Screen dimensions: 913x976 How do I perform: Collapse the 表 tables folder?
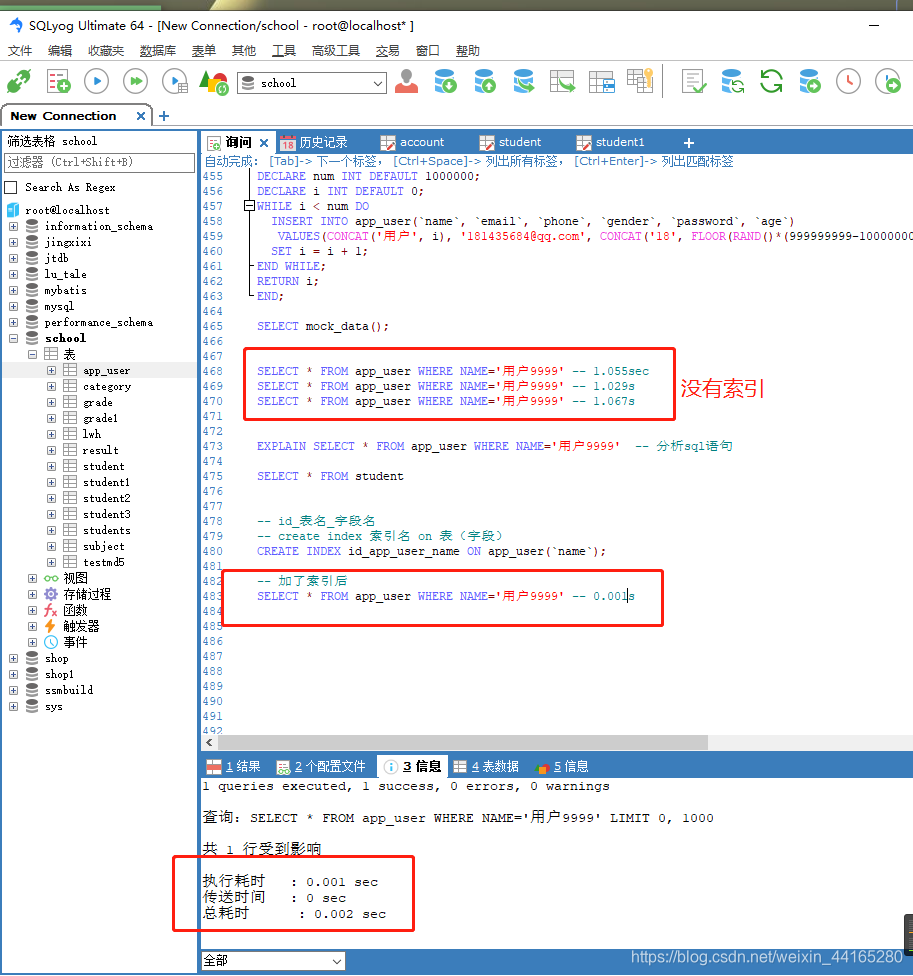click(32, 354)
